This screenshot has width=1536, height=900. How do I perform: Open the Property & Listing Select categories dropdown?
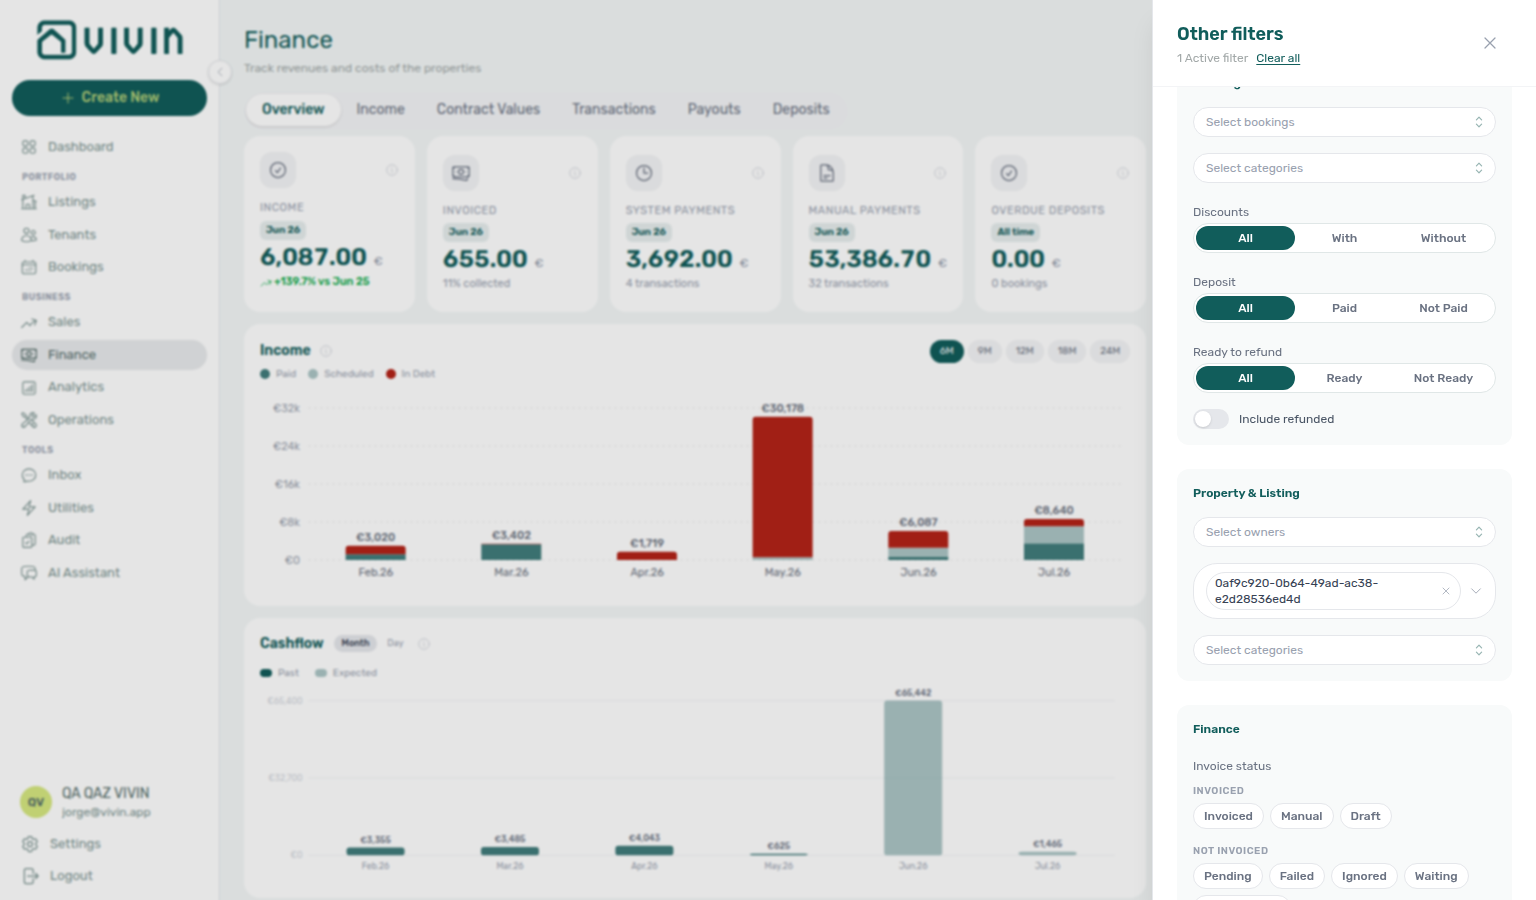(1344, 650)
